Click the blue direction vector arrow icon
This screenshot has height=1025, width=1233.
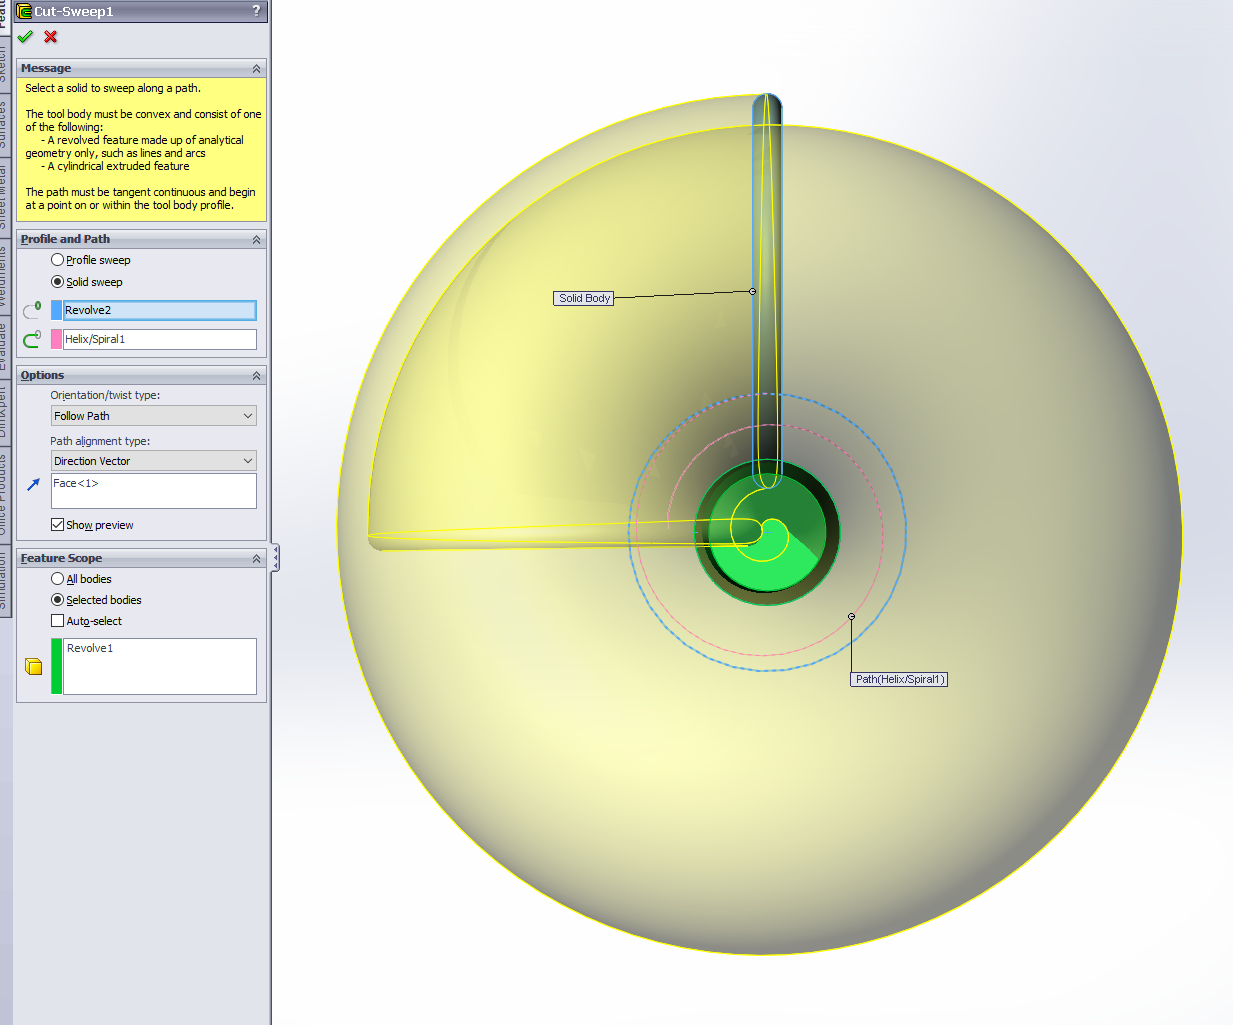(x=33, y=484)
